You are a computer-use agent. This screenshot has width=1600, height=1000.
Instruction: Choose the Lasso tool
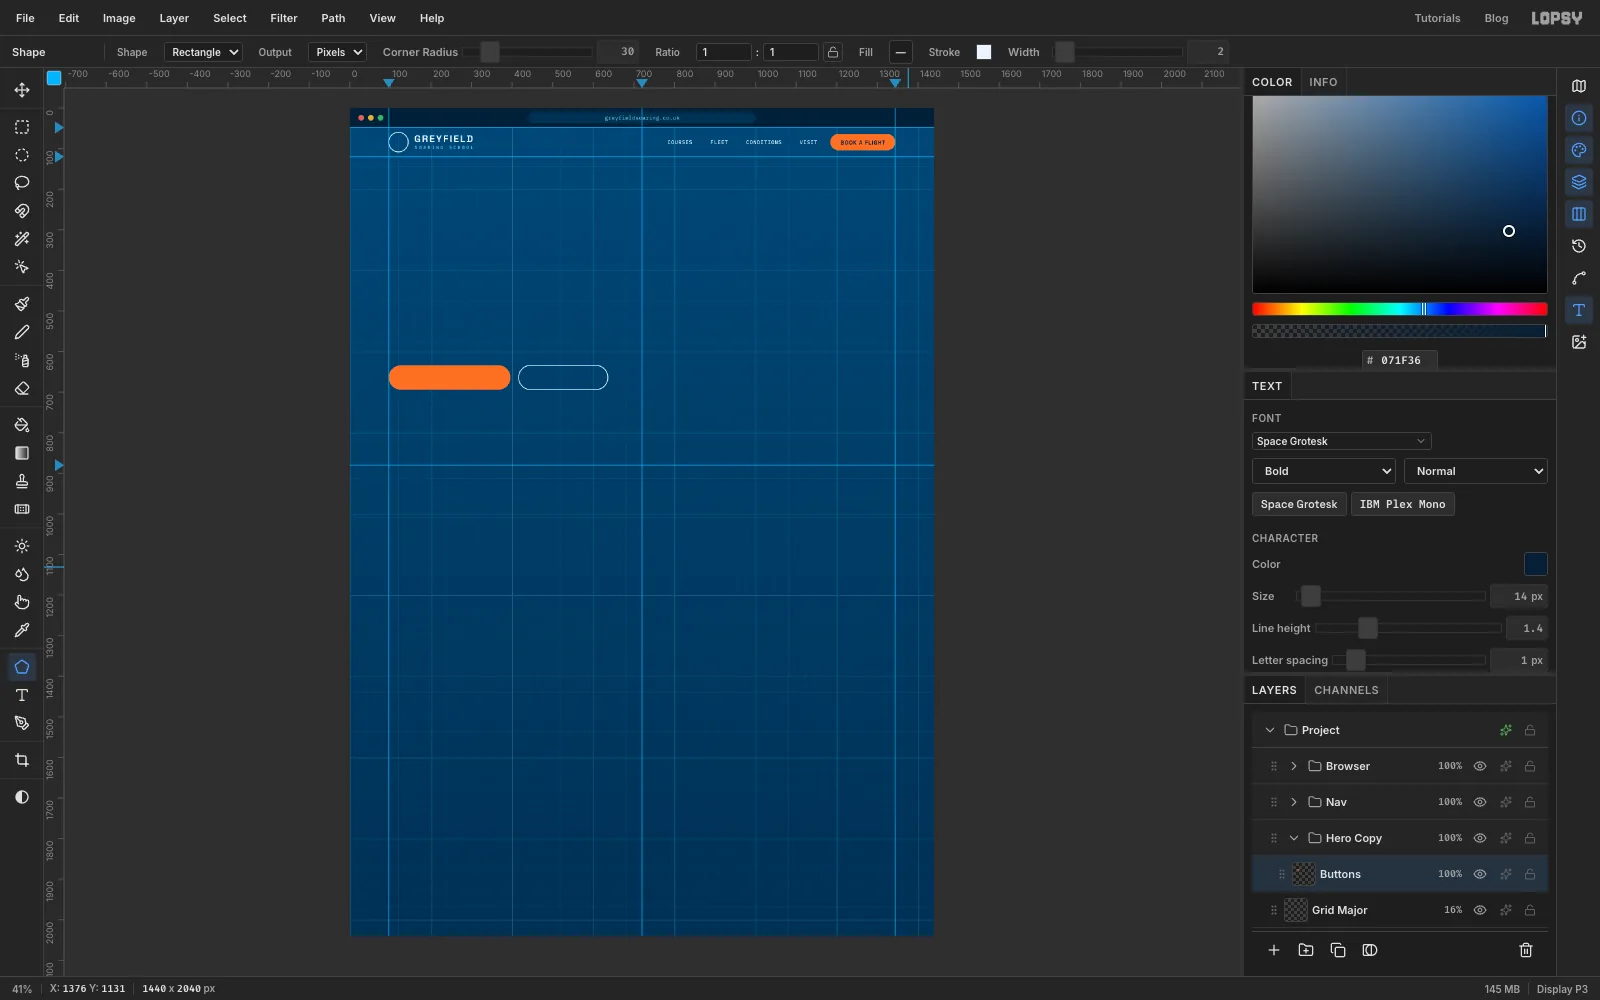tap(22, 183)
